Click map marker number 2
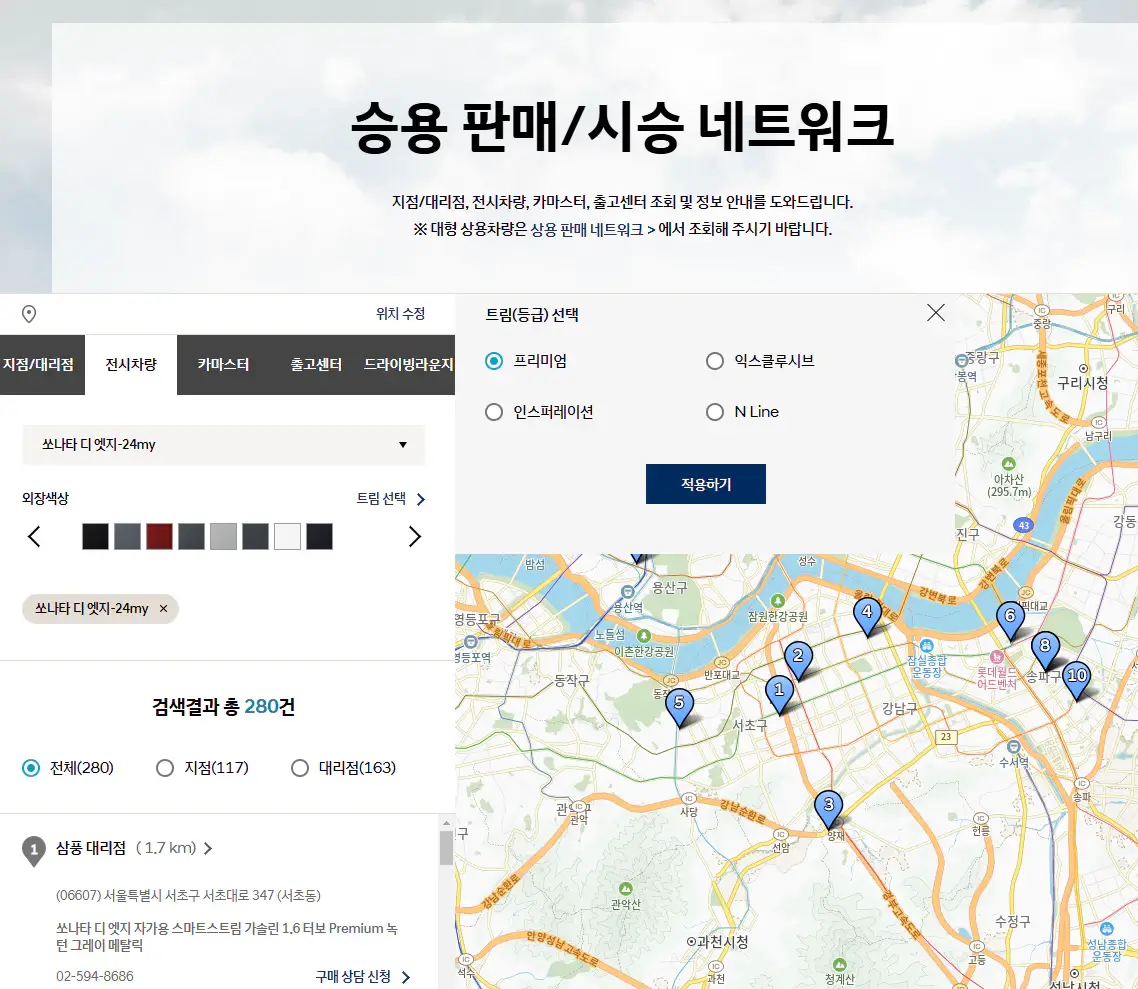 pos(798,660)
